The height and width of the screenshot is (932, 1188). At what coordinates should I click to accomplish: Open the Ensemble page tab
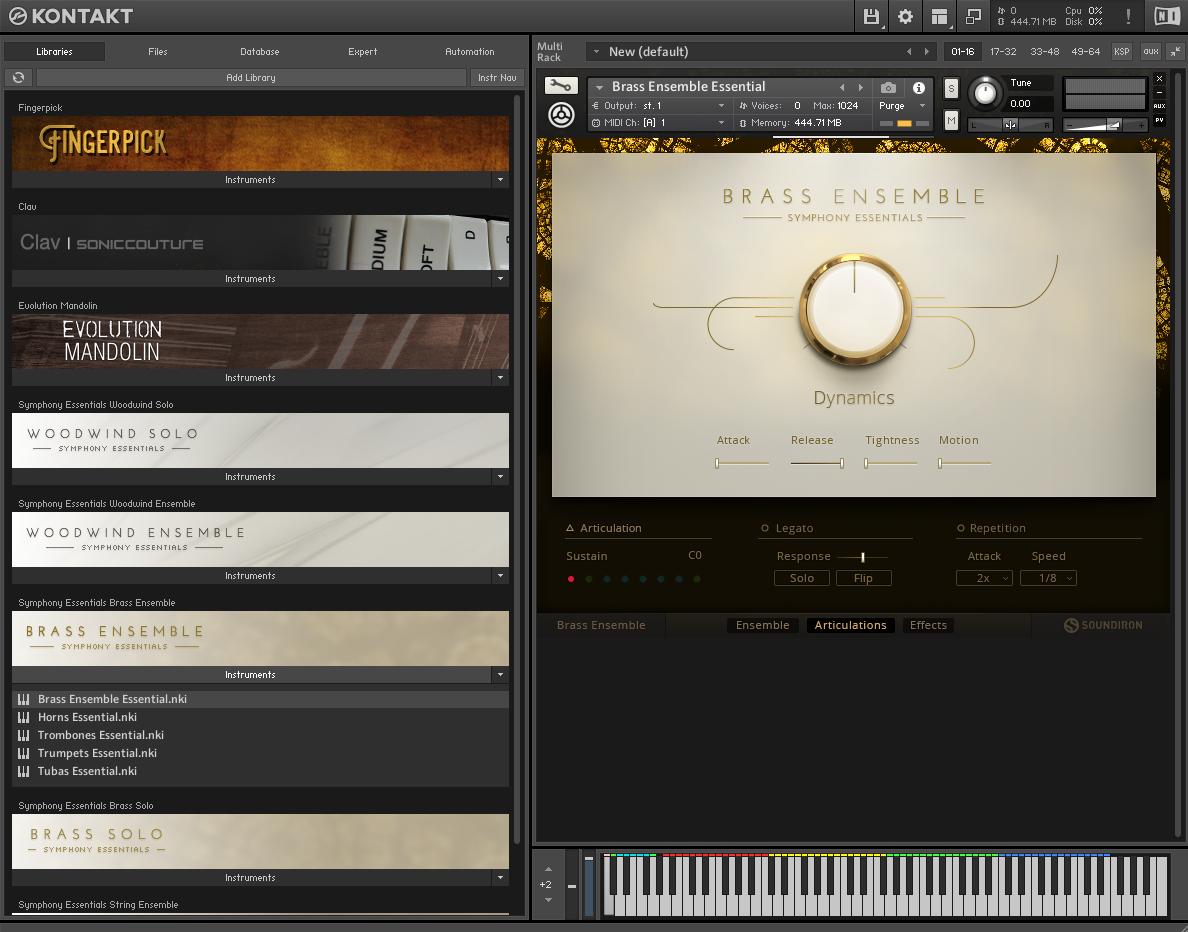tap(762, 625)
